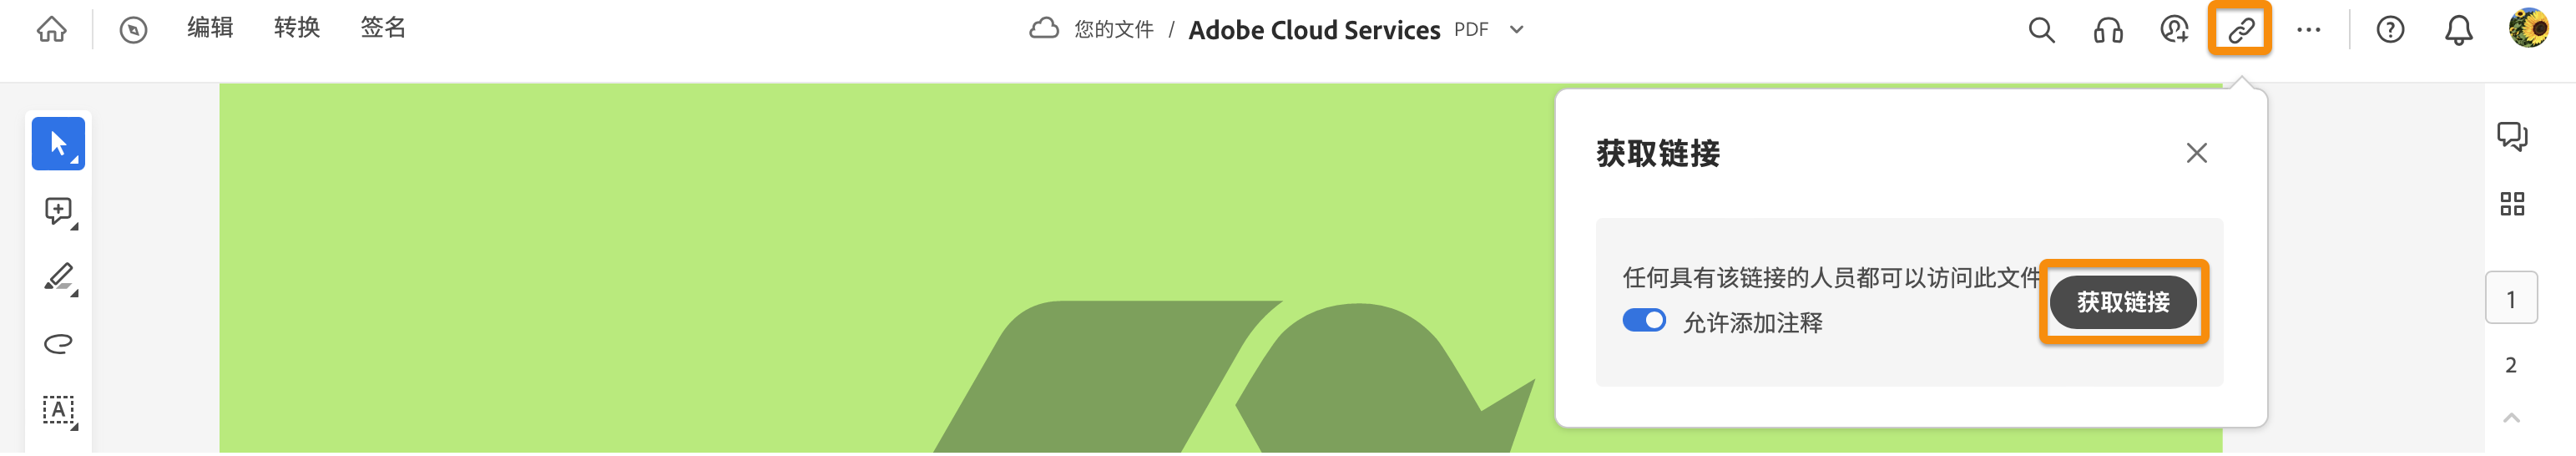Click the link icon in top bar
The width and height of the screenshot is (2576, 456).
tap(2240, 30)
